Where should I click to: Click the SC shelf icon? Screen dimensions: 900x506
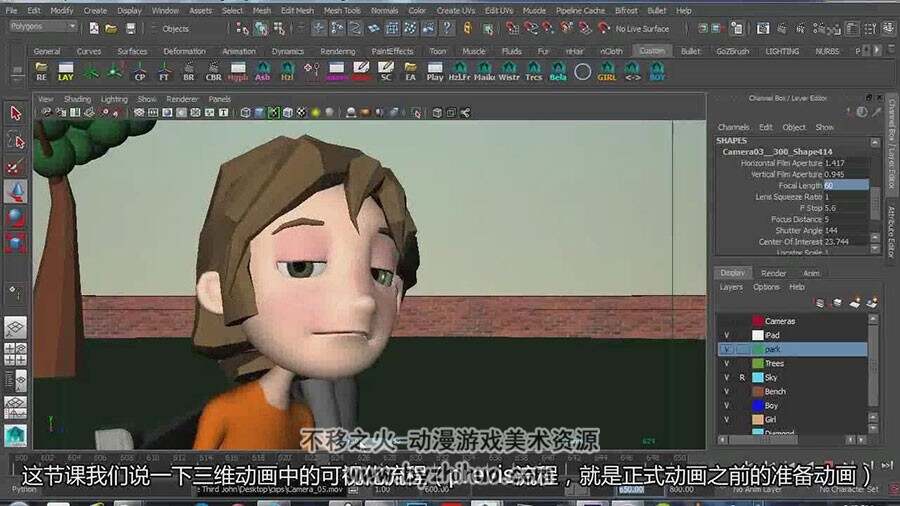point(386,72)
